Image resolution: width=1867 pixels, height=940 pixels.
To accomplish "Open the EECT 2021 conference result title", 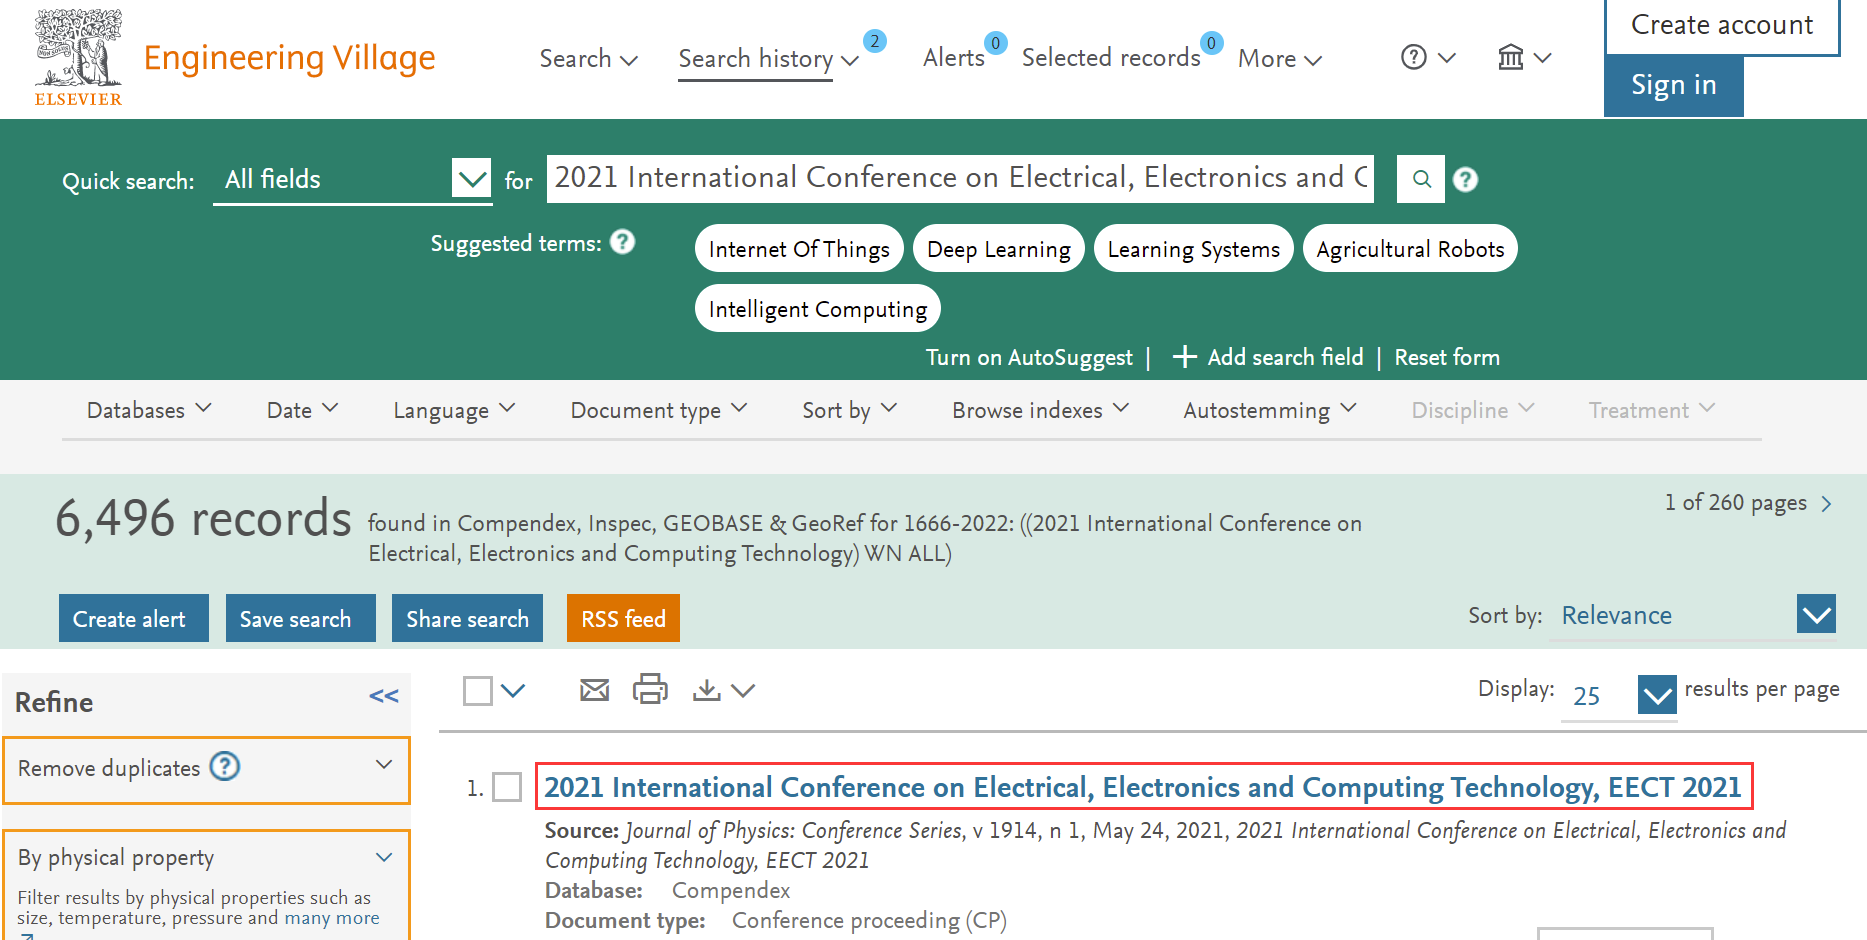I will tap(1143, 787).
